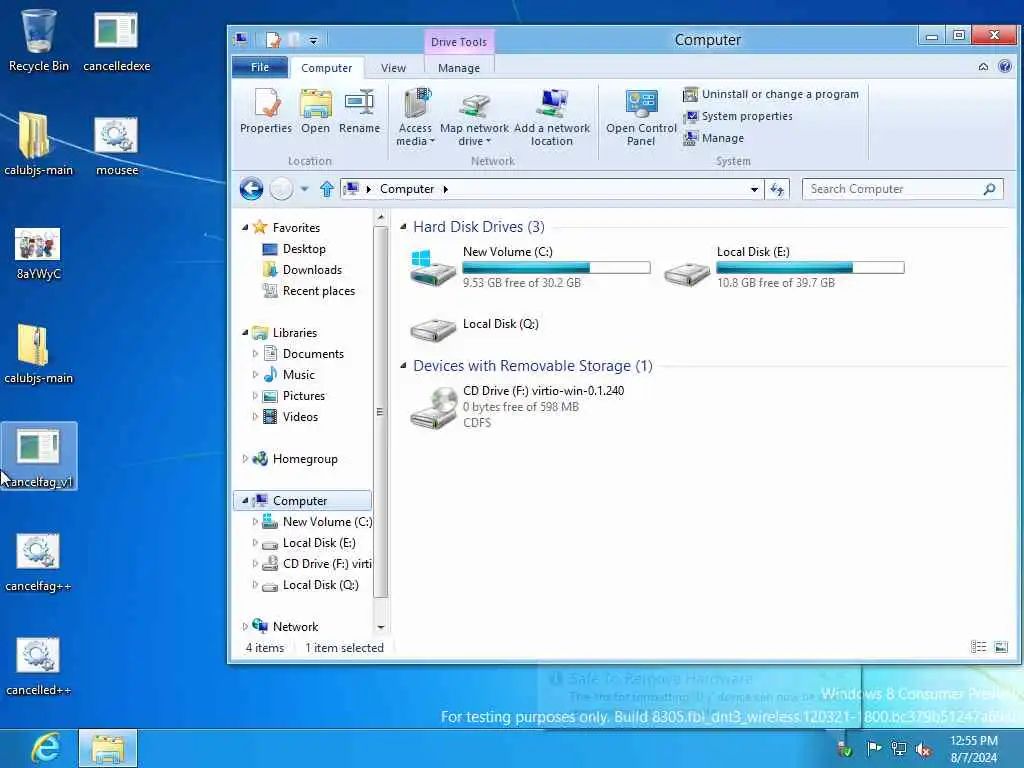Open Internet Explorer from the taskbar
The image size is (1024, 768).
[45, 748]
